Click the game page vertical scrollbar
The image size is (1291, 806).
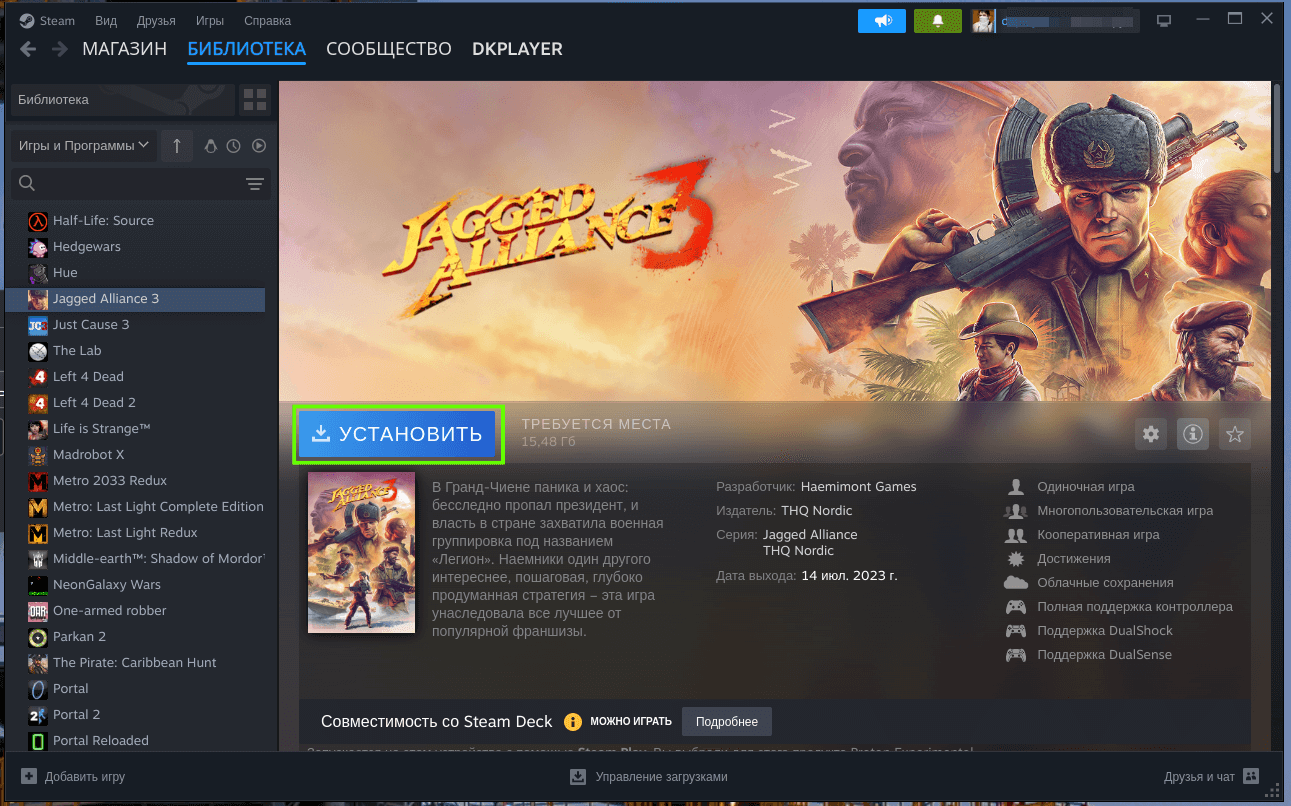pos(1277,130)
